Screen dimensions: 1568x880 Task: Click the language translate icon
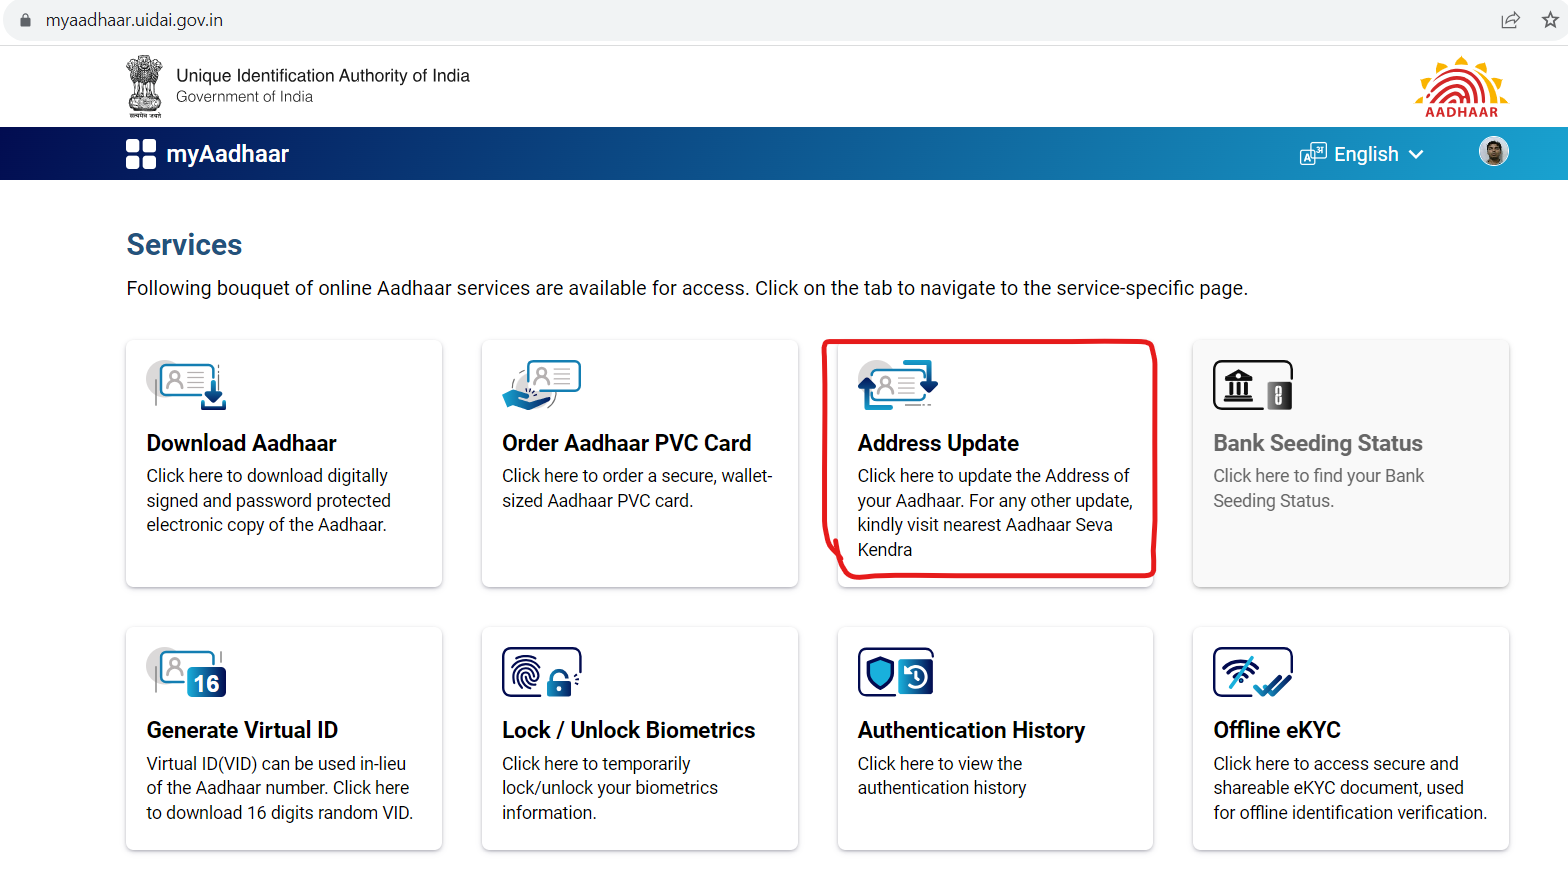point(1313,154)
